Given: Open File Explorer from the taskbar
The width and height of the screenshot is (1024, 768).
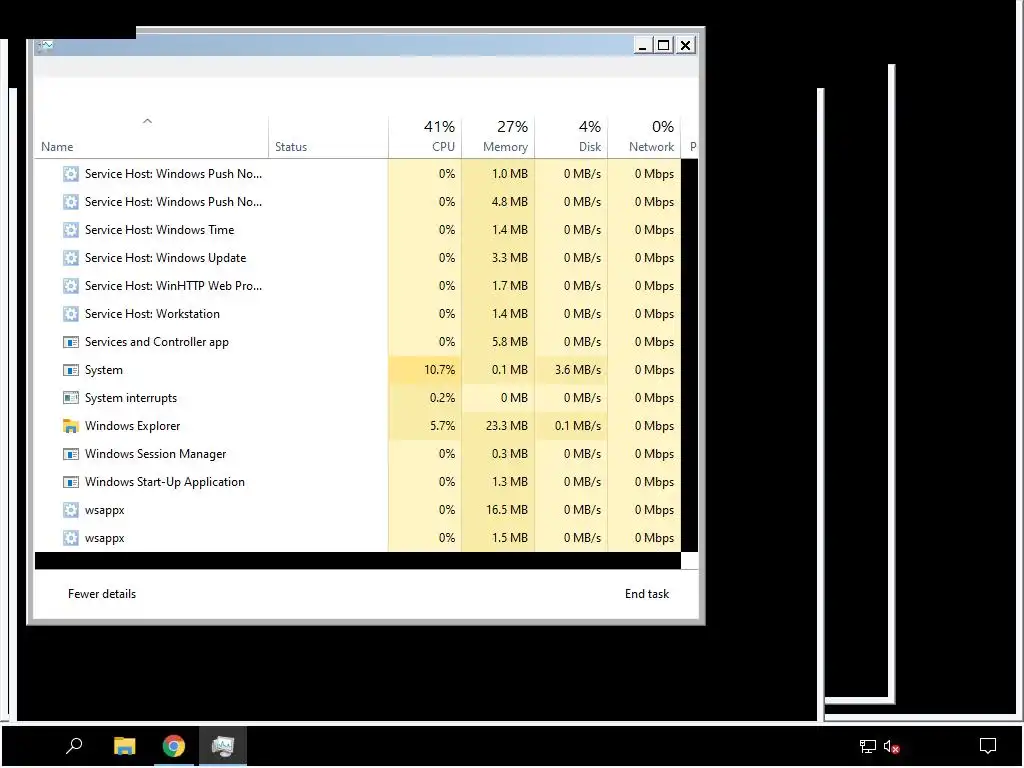Looking at the screenshot, I should click(x=124, y=745).
